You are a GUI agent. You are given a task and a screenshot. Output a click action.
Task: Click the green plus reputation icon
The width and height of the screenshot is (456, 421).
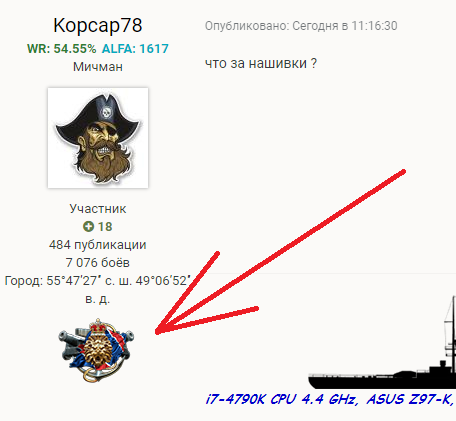(88, 227)
